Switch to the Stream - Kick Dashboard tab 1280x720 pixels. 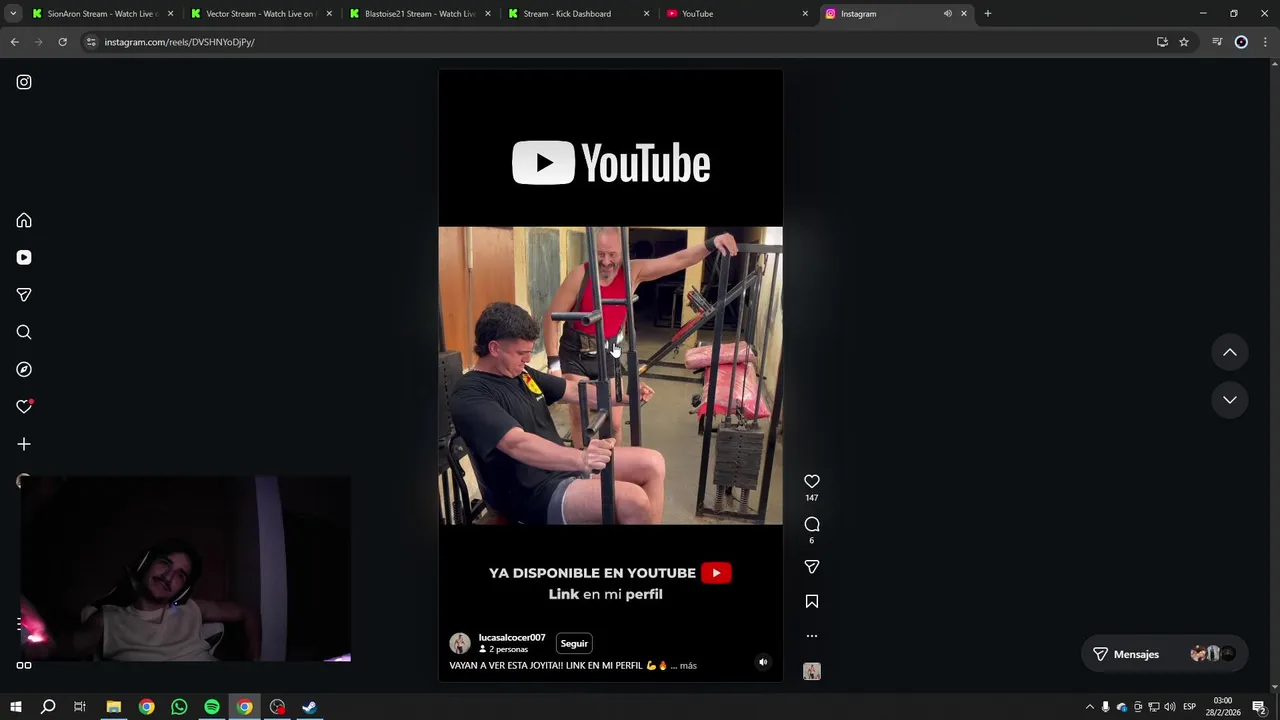click(578, 14)
